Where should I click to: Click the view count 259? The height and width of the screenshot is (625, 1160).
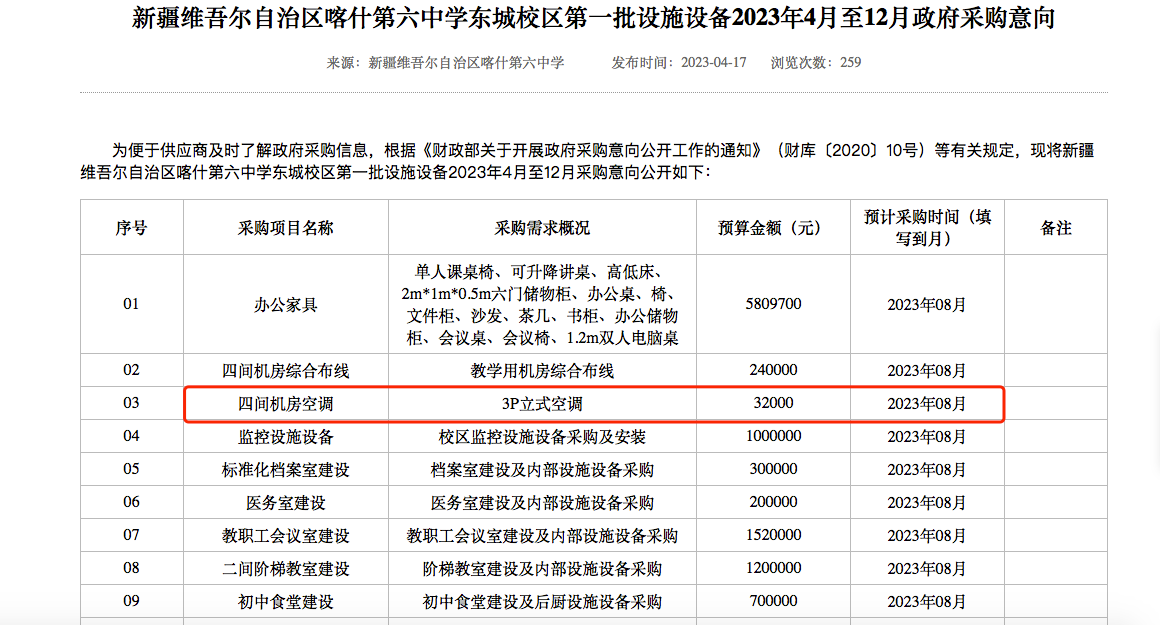[x=850, y=62]
